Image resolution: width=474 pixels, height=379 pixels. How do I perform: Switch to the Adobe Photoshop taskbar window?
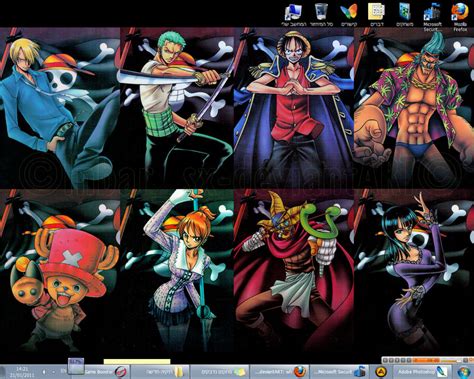[x=422, y=372]
